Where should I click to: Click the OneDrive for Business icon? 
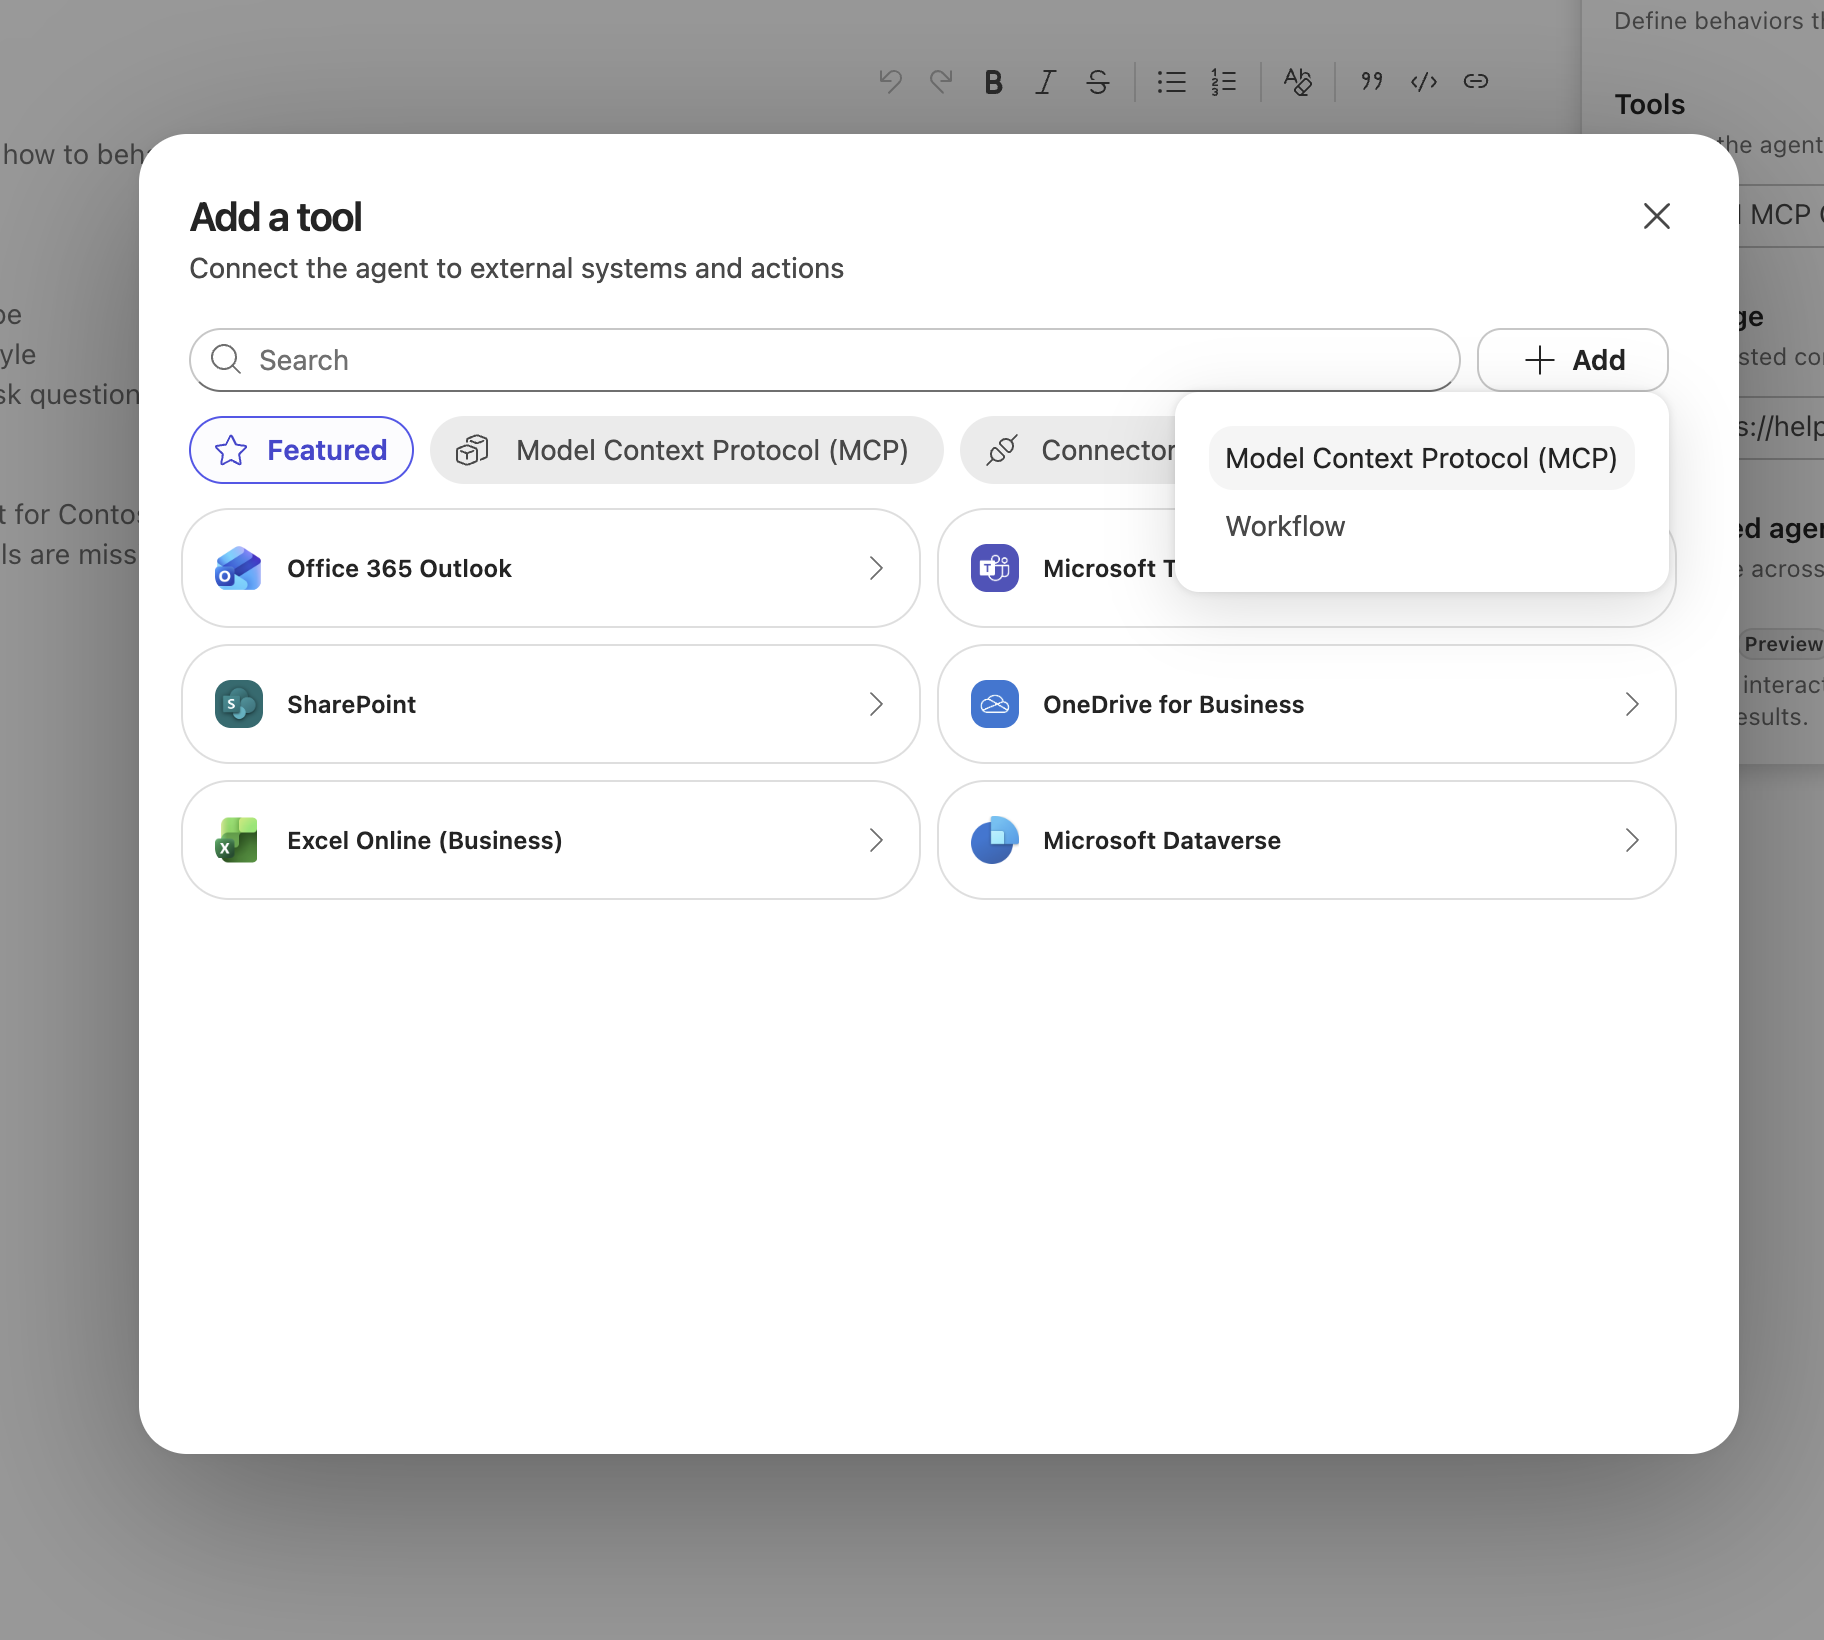tap(994, 704)
